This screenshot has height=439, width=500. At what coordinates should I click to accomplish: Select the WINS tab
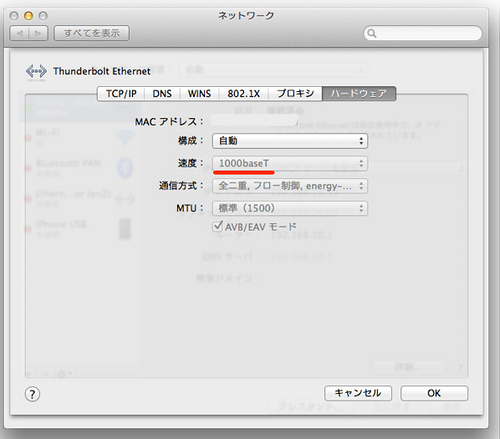pyautogui.click(x=199, y=94)
